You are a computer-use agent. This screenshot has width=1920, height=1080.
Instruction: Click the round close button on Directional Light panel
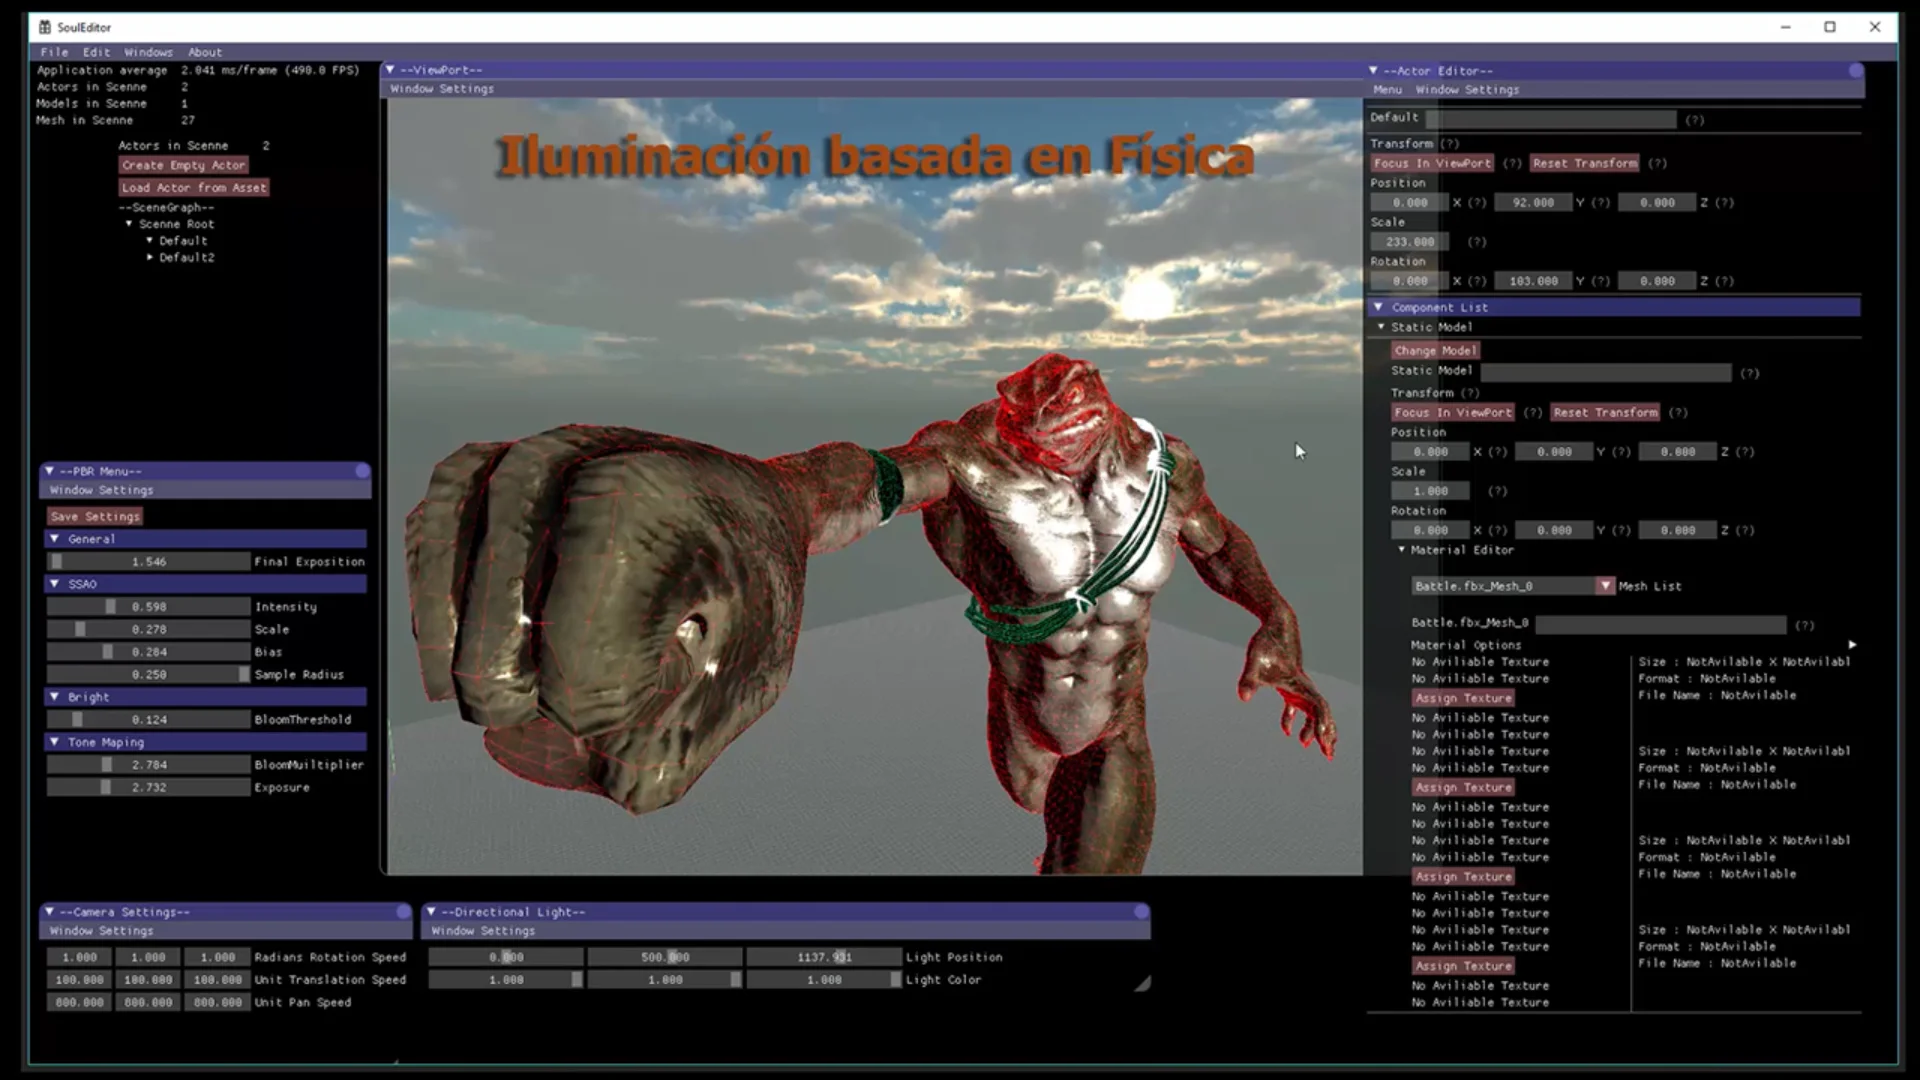pyautogui.click(x=1141, y=912)
